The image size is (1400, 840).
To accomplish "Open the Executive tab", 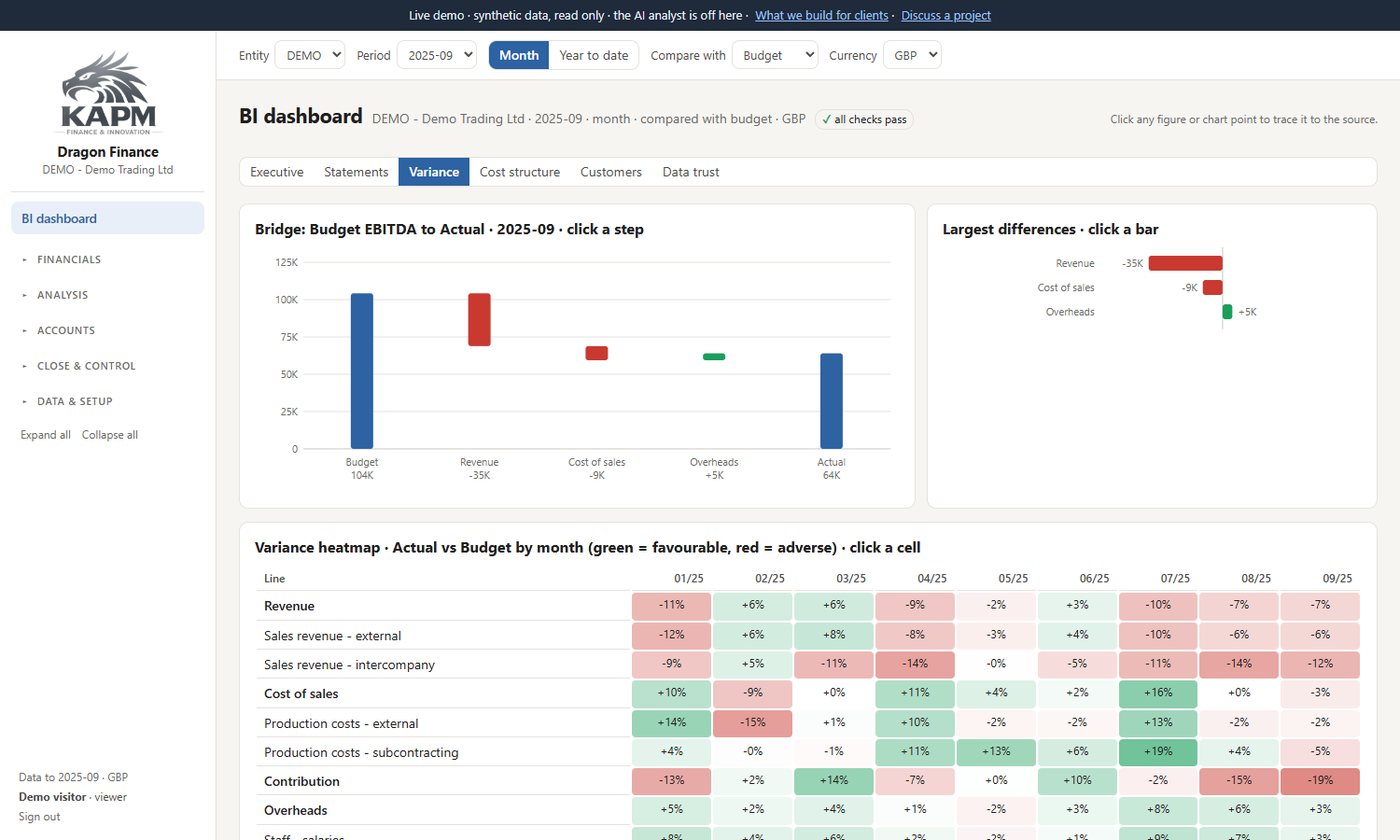I will (x=277, y=172).
